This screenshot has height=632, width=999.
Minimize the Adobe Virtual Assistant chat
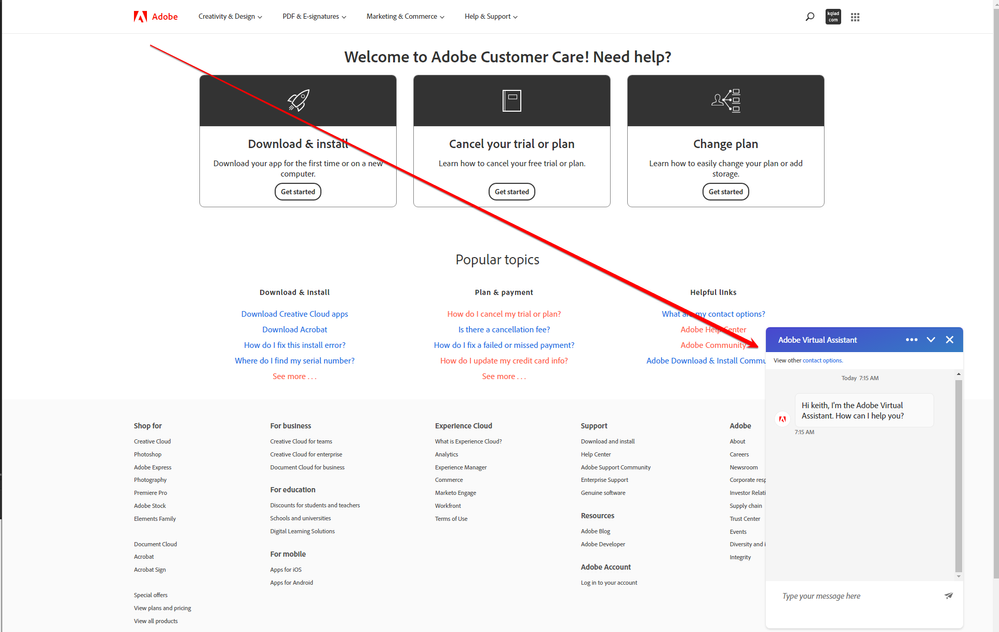point(931,340)
